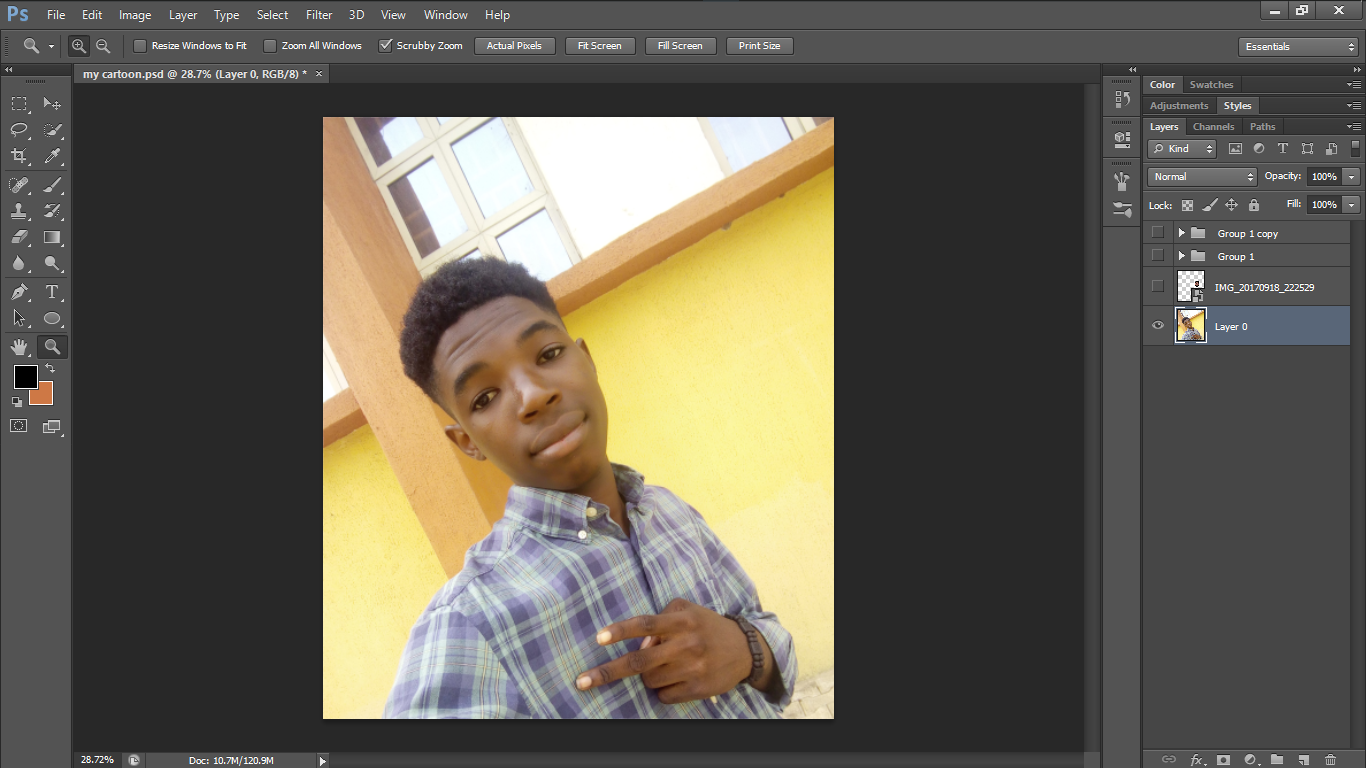Screen dimensions: 1366x768
Task: Toggle the layer filtering switch
Action: point(1355,148)
